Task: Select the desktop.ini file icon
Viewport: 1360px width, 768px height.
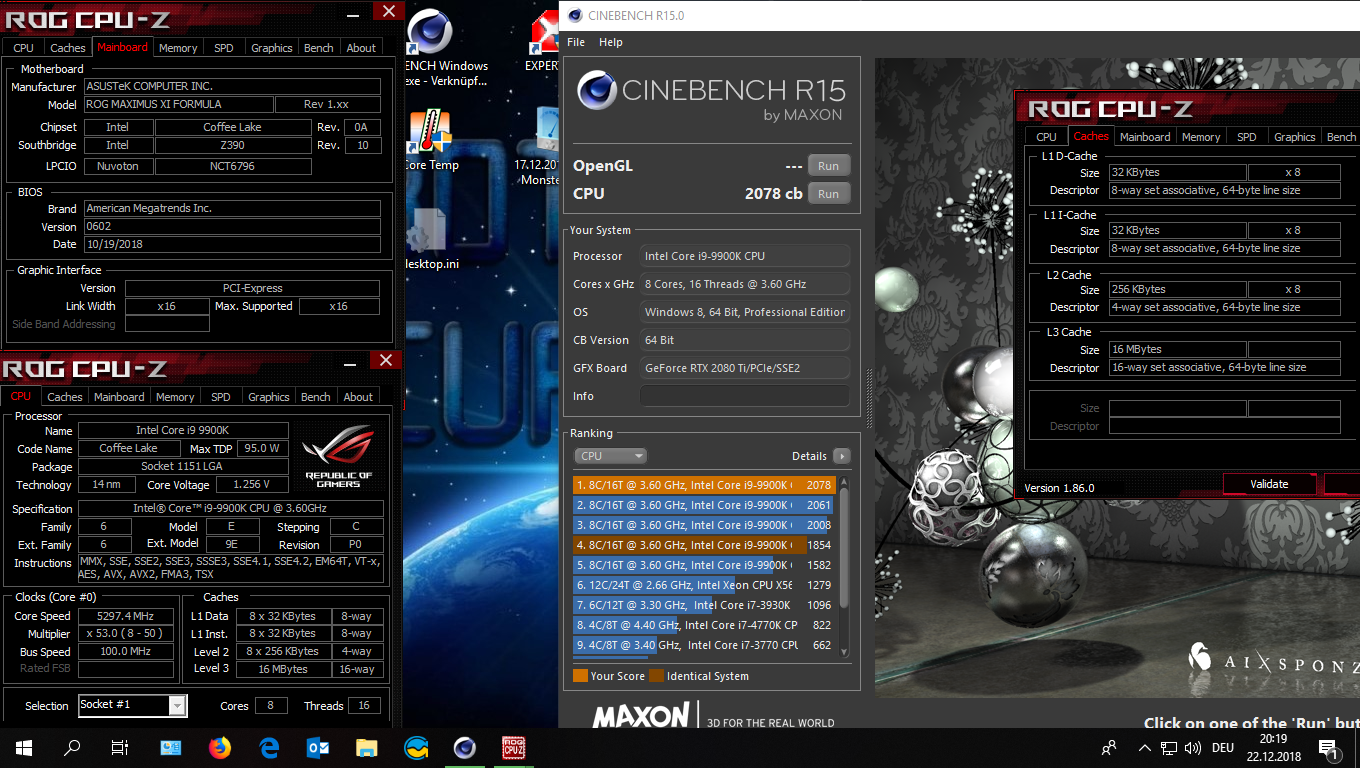Action: point(429,230)
